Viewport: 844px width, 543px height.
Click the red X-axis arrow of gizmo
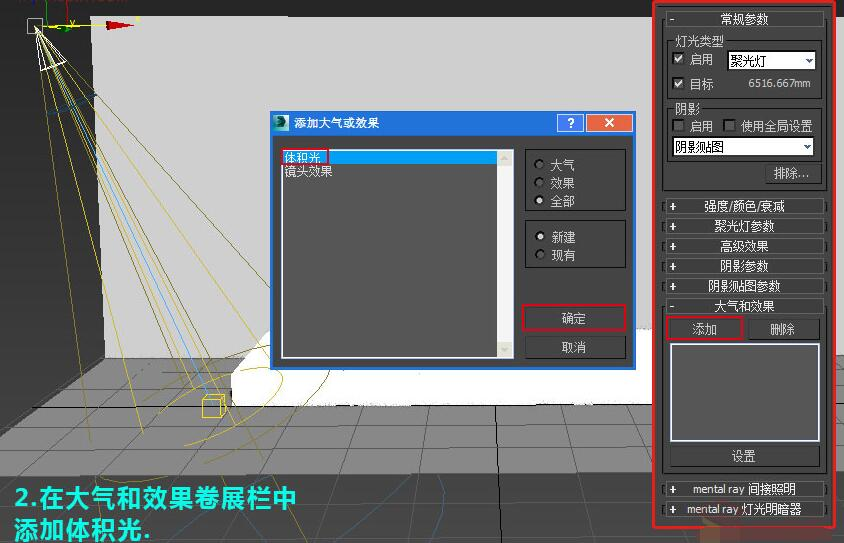(x=119, y=25)
